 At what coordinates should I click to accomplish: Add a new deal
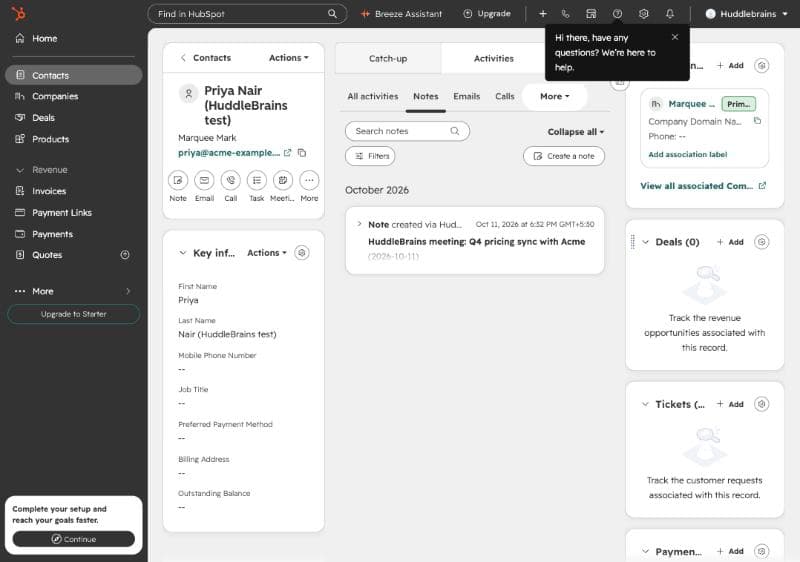click(x=730, y=242)
